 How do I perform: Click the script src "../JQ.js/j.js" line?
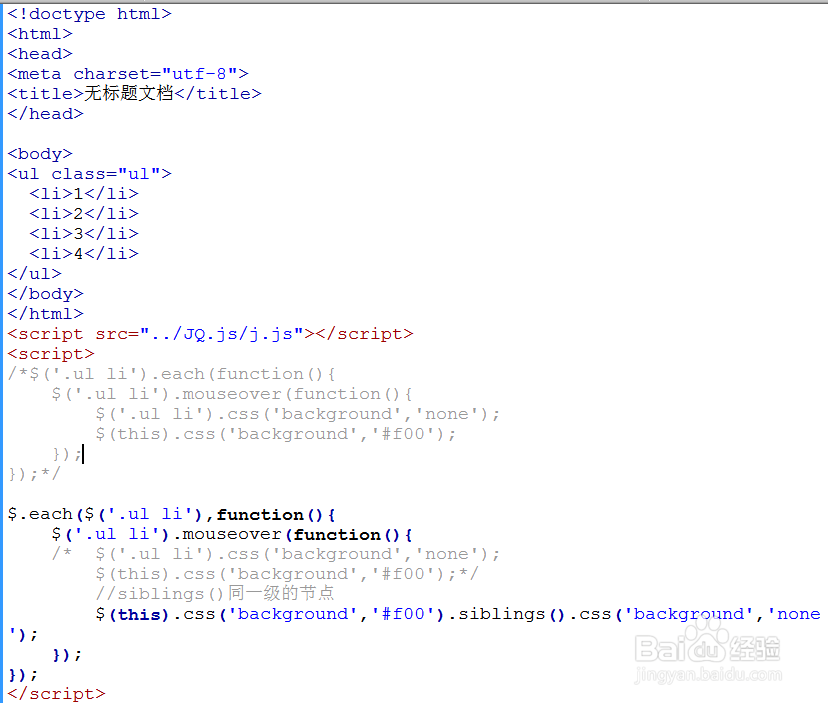(210, 334)
